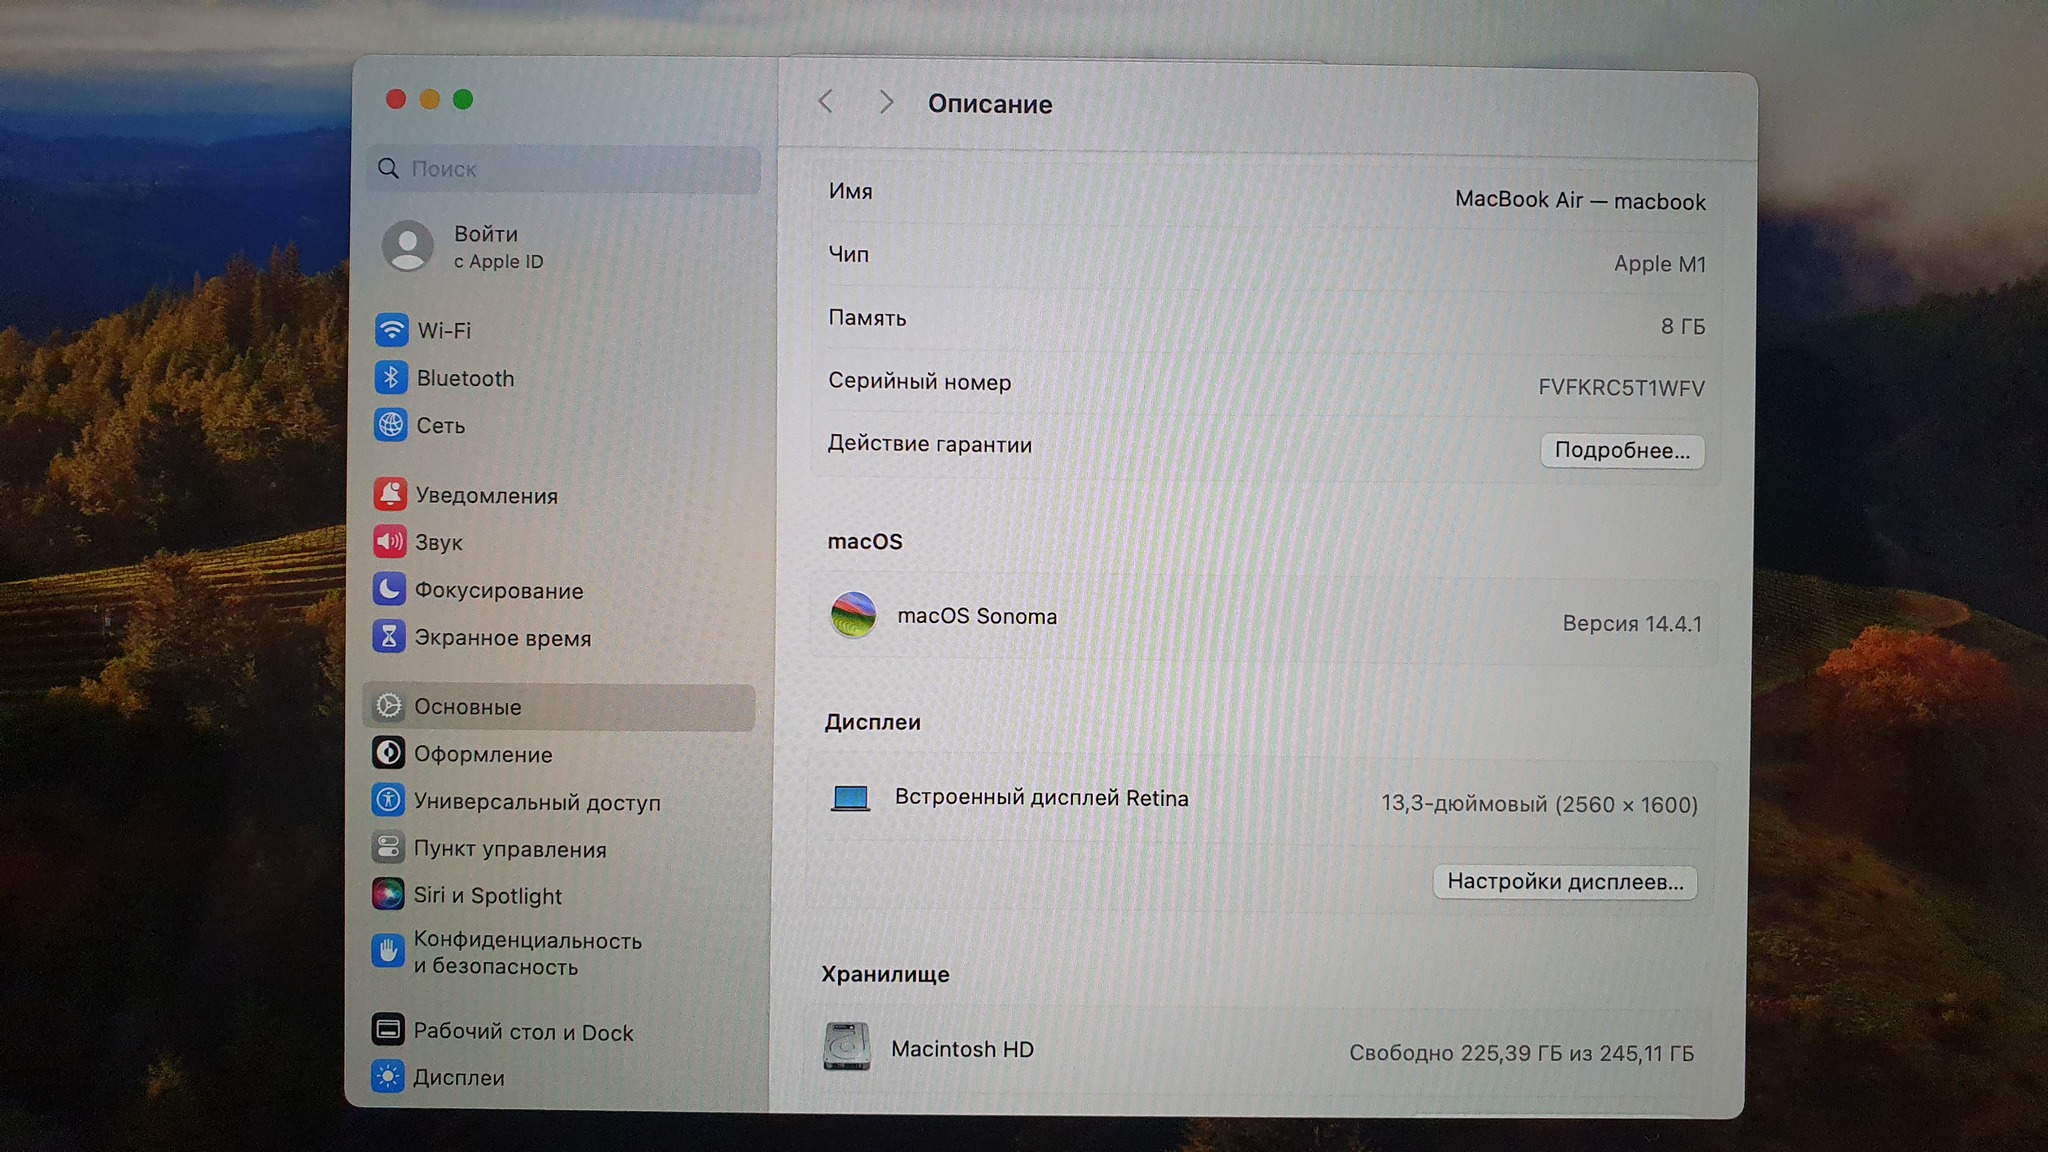Open Screen Time (Экранное время) hourglass icon

(389, 637)
